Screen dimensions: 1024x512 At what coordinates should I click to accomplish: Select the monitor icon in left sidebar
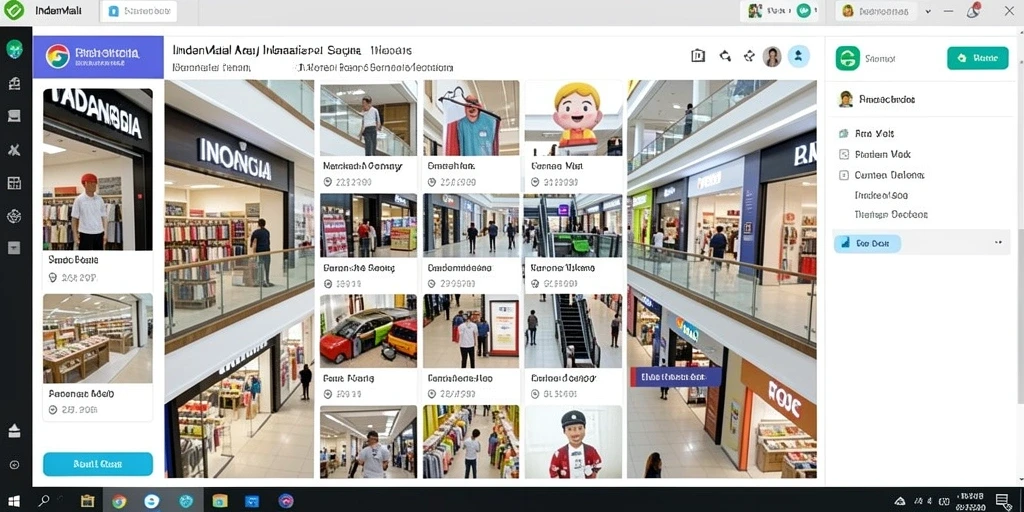tap(14, 116)
